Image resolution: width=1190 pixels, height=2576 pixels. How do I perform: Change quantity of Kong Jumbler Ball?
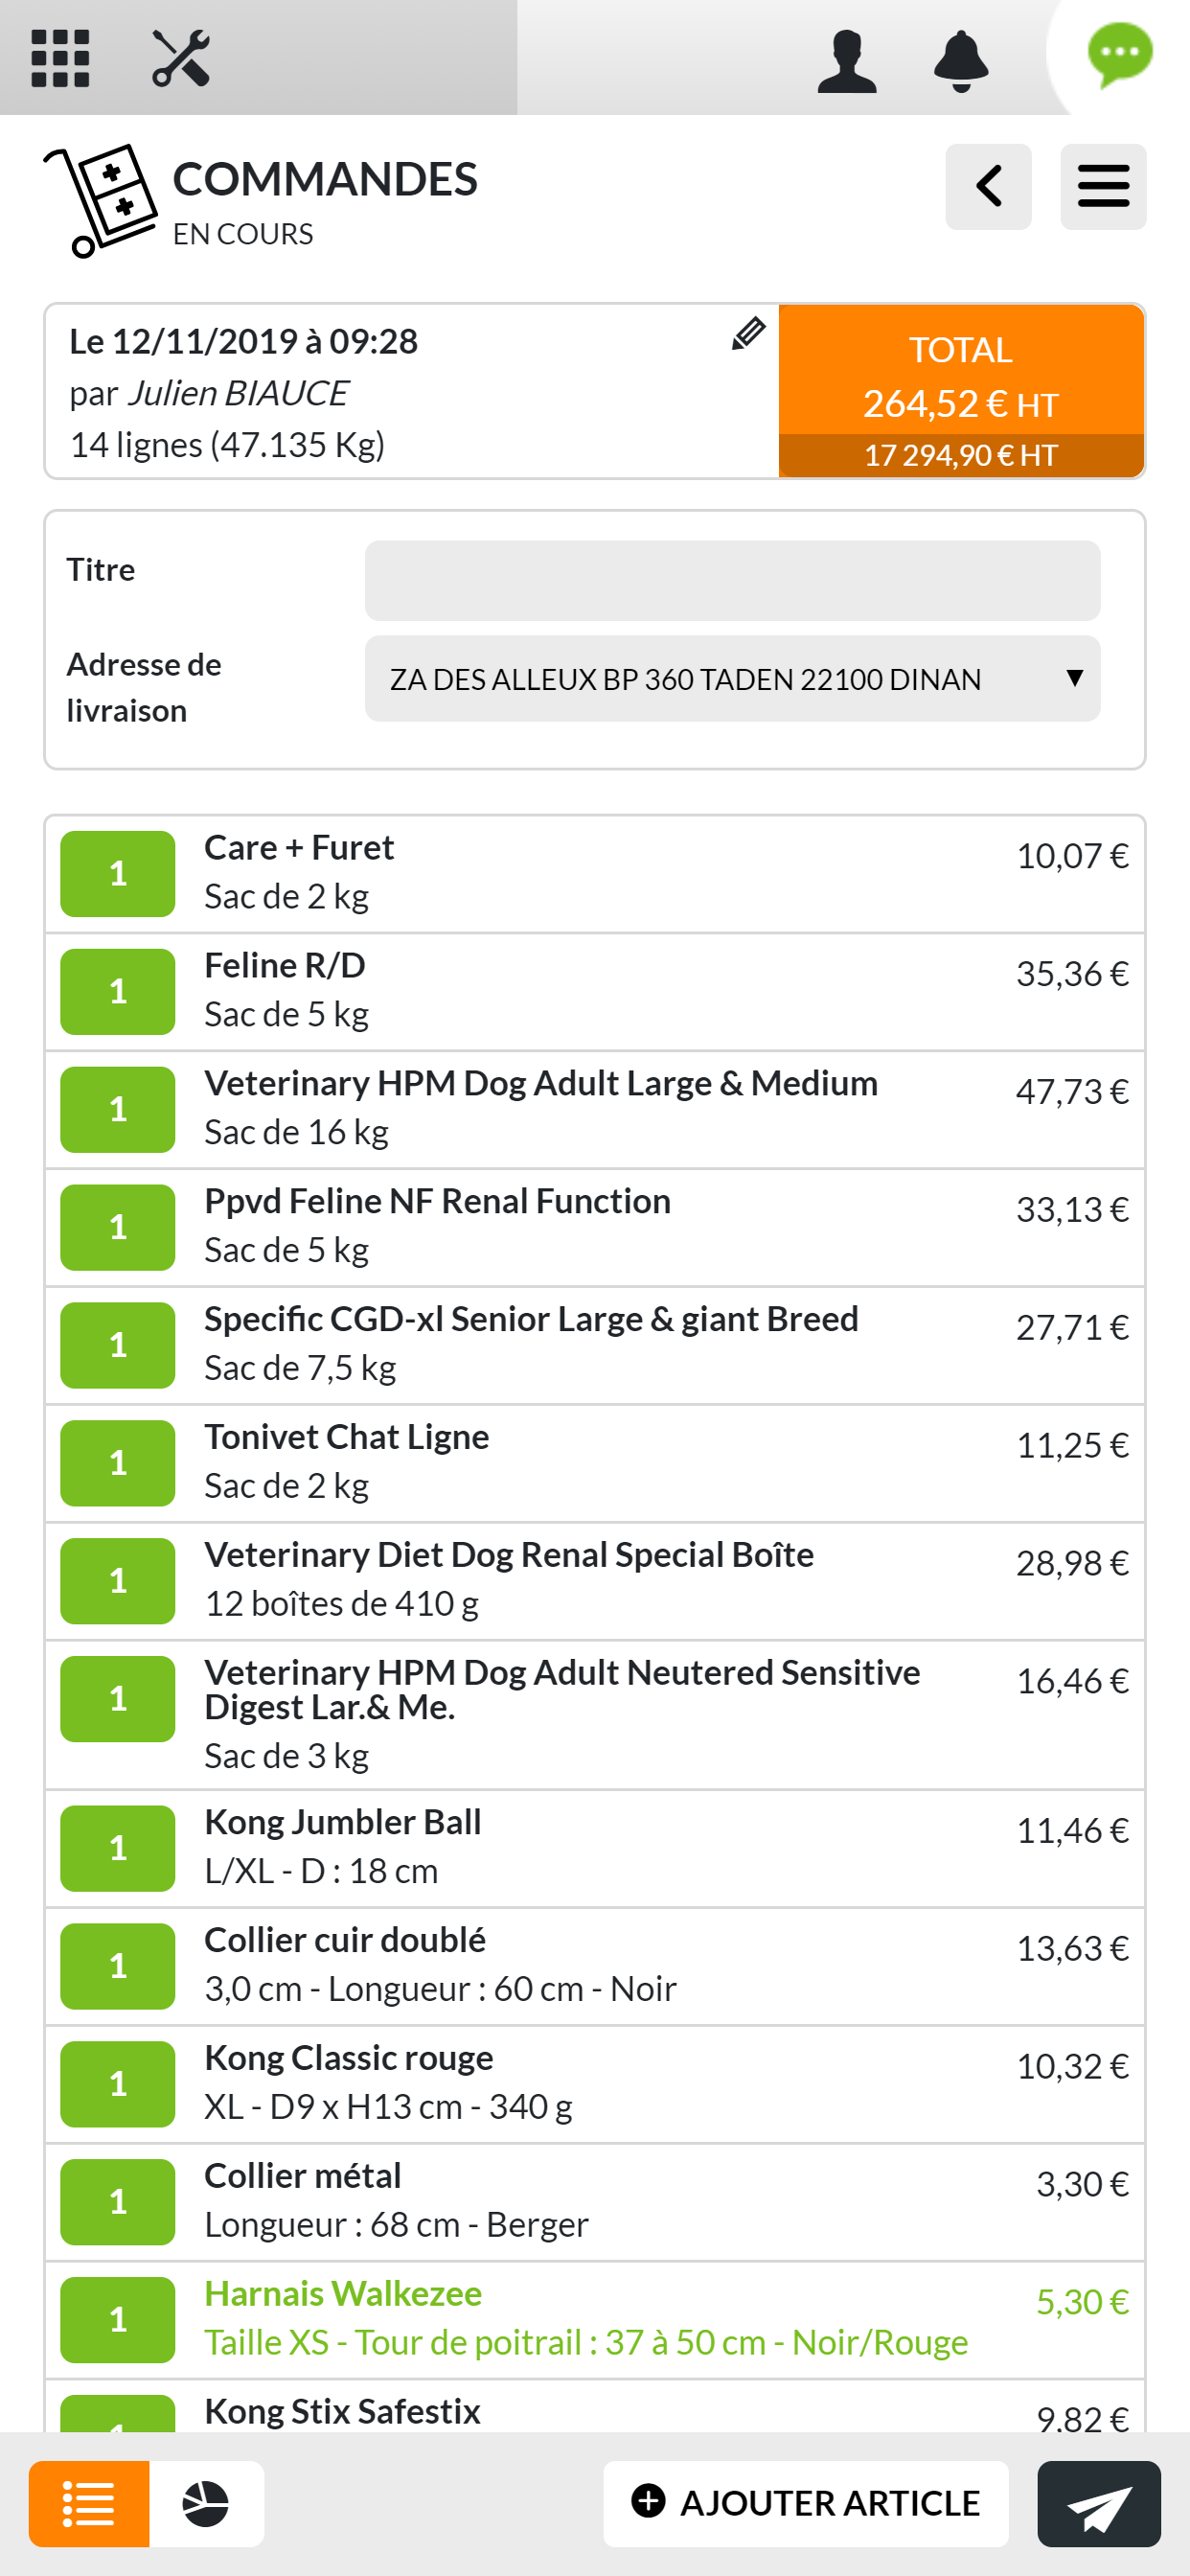(x=118, y=1847)
